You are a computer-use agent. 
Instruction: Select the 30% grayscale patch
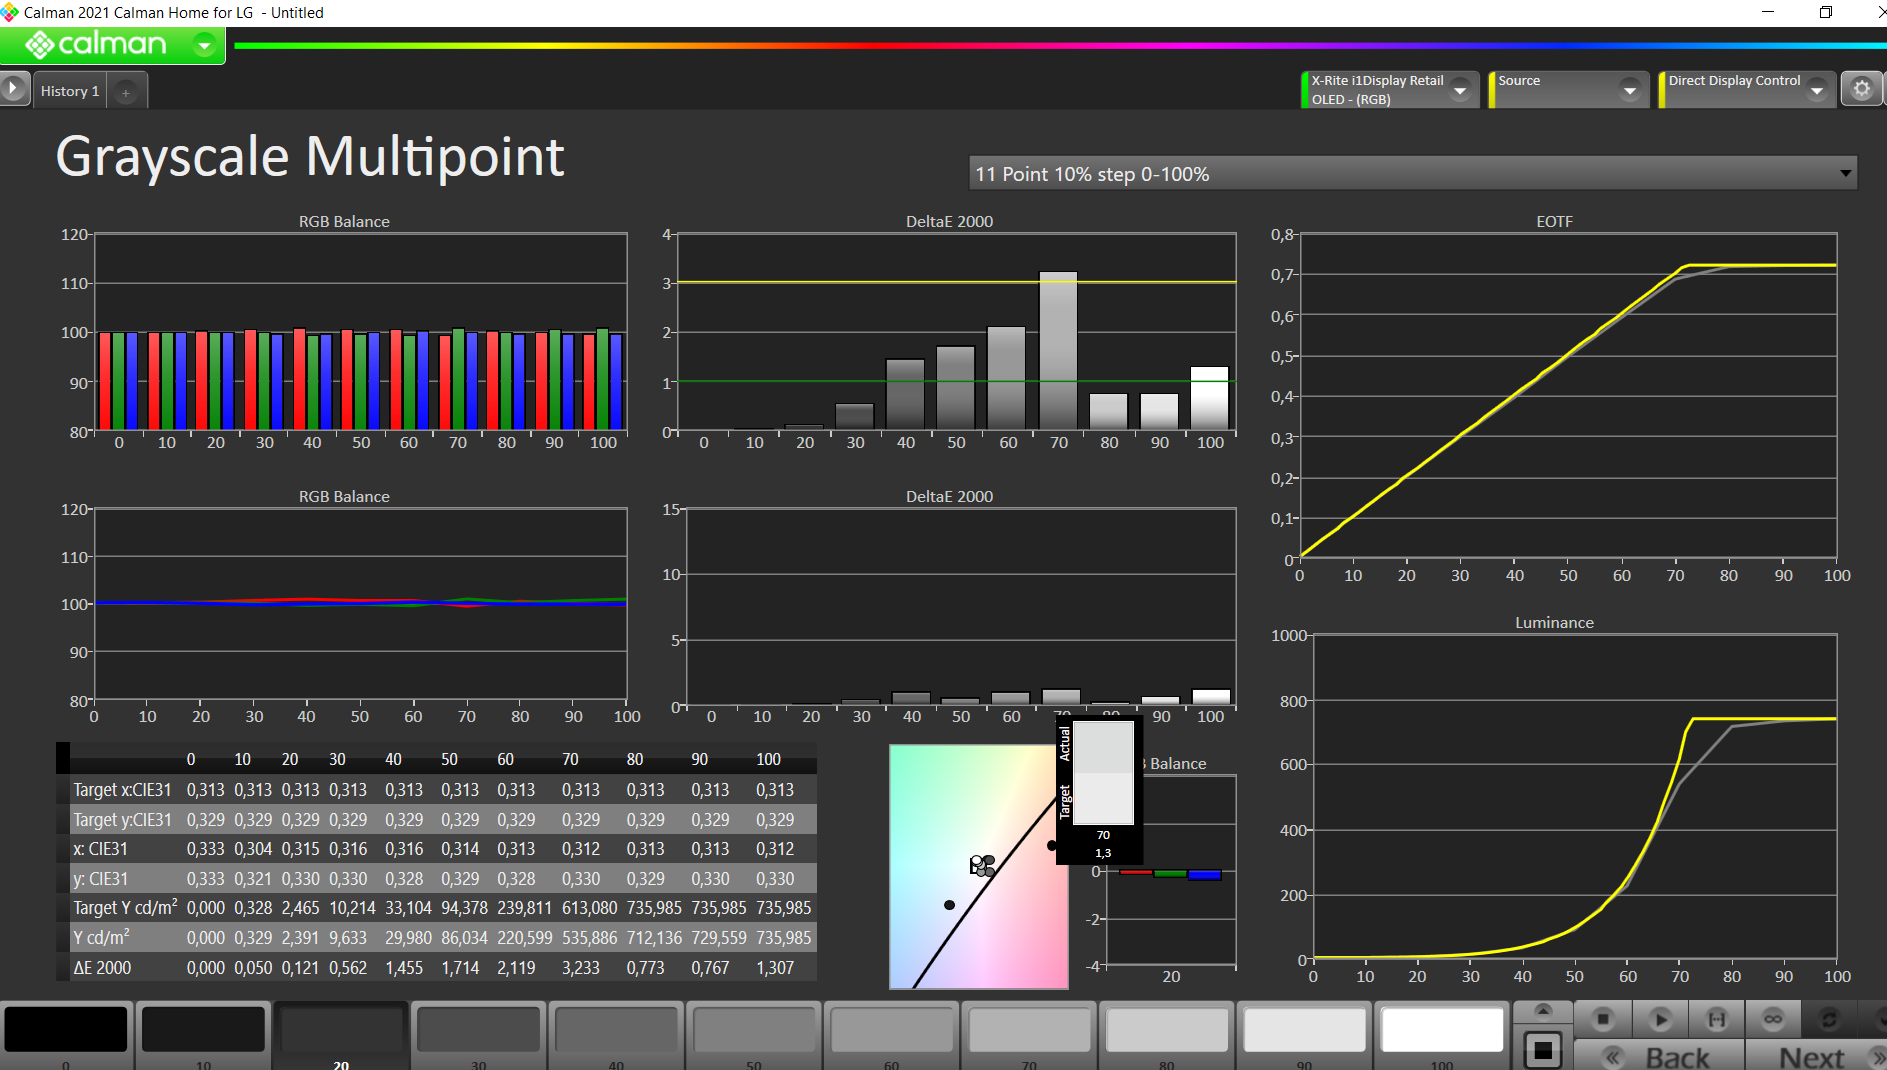[x=479, y=1030]
